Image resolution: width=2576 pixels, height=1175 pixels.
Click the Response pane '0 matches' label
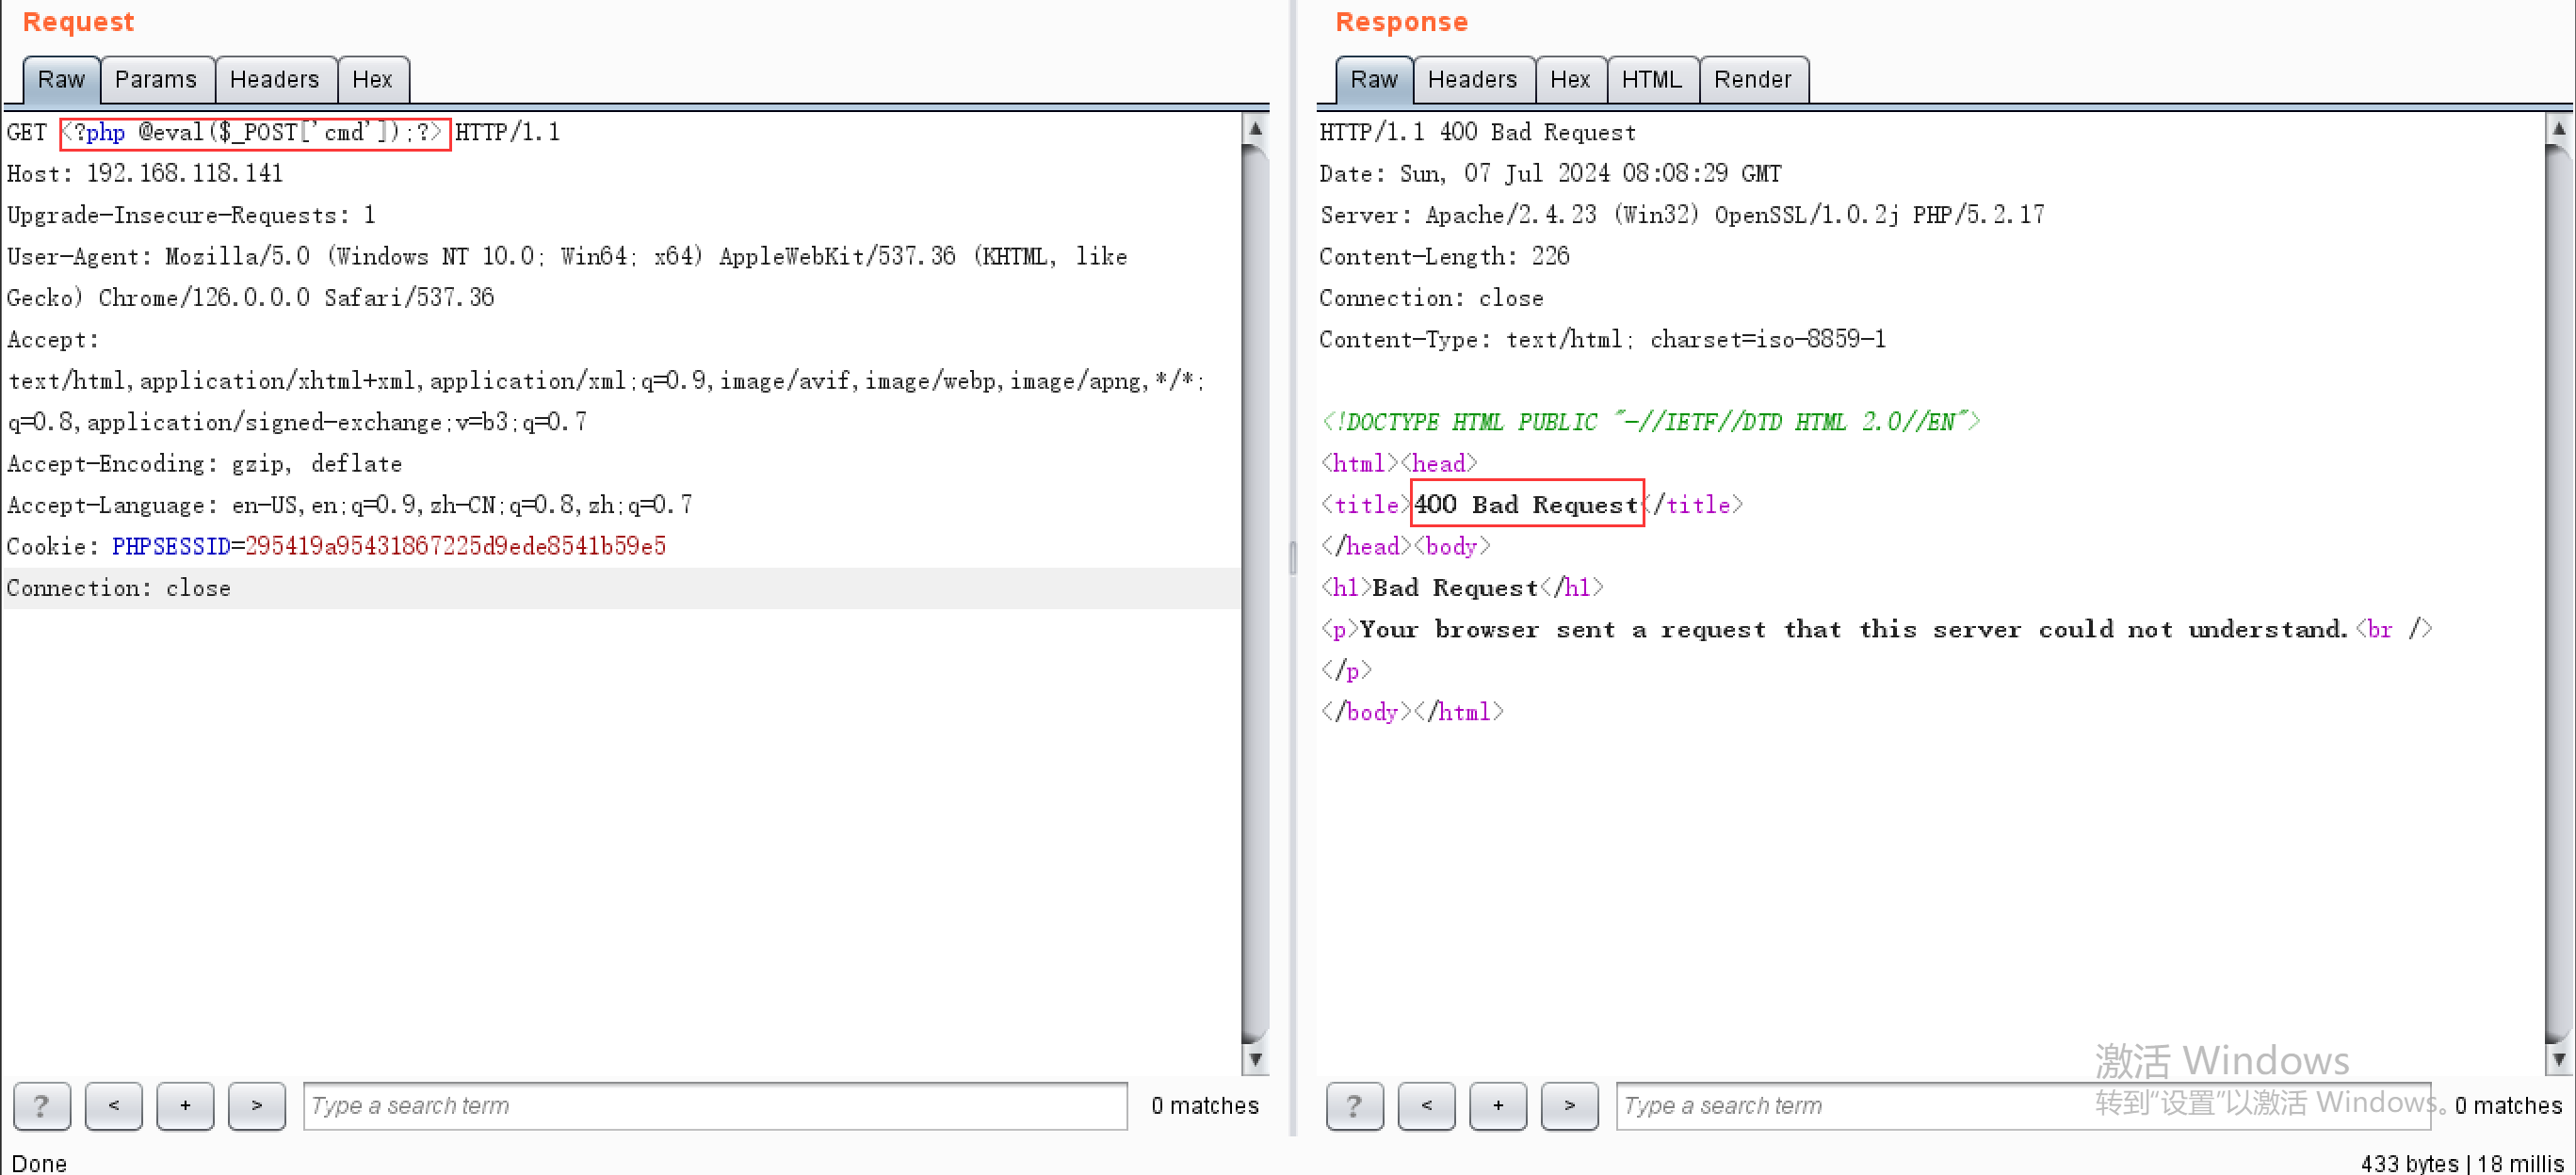(2508, 1105)
